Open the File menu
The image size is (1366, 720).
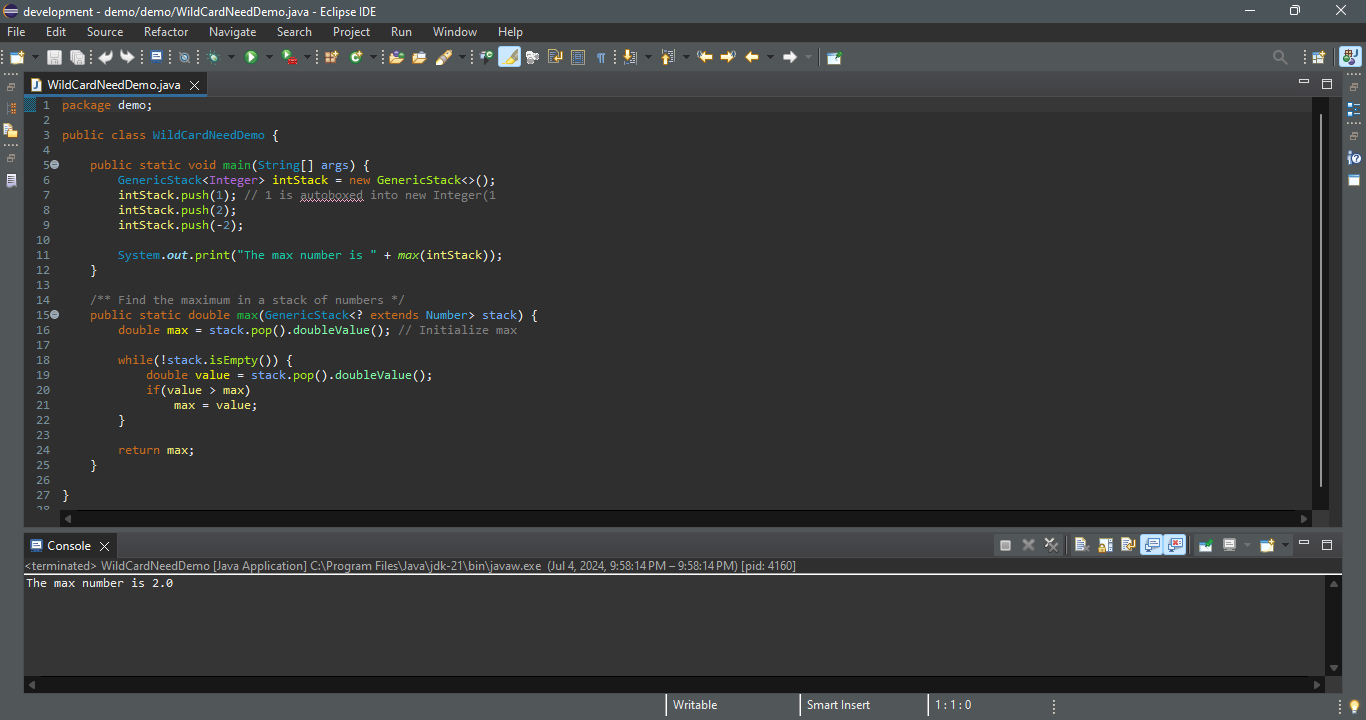tap(16, 32)
